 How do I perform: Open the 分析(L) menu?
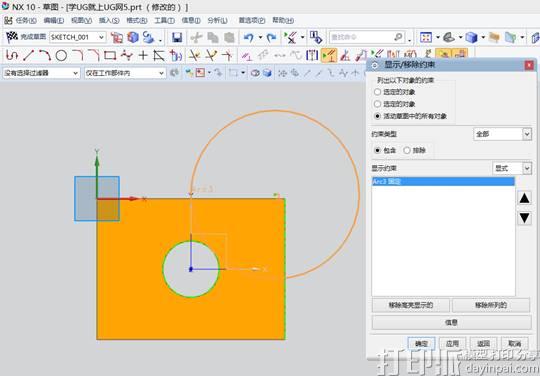218,20
